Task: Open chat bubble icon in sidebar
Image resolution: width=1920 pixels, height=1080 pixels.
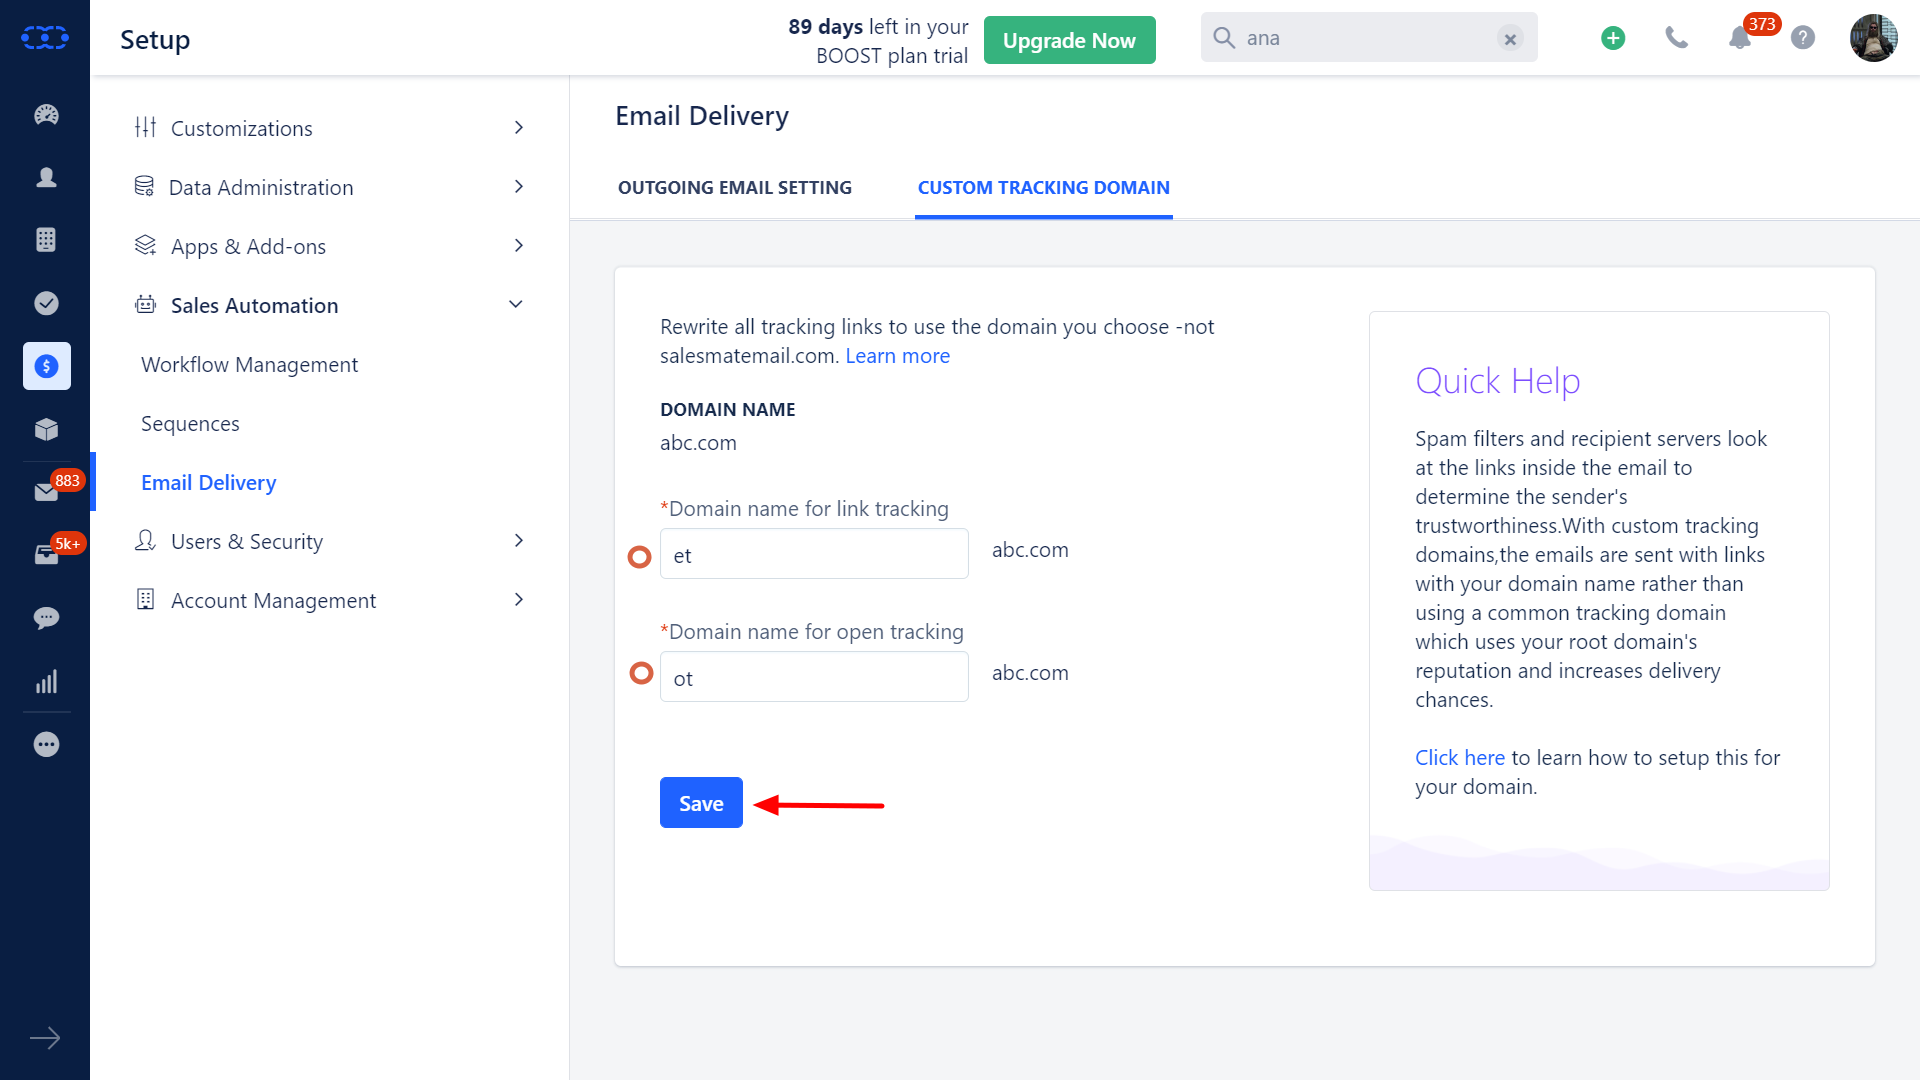Action: click(46, 618)
